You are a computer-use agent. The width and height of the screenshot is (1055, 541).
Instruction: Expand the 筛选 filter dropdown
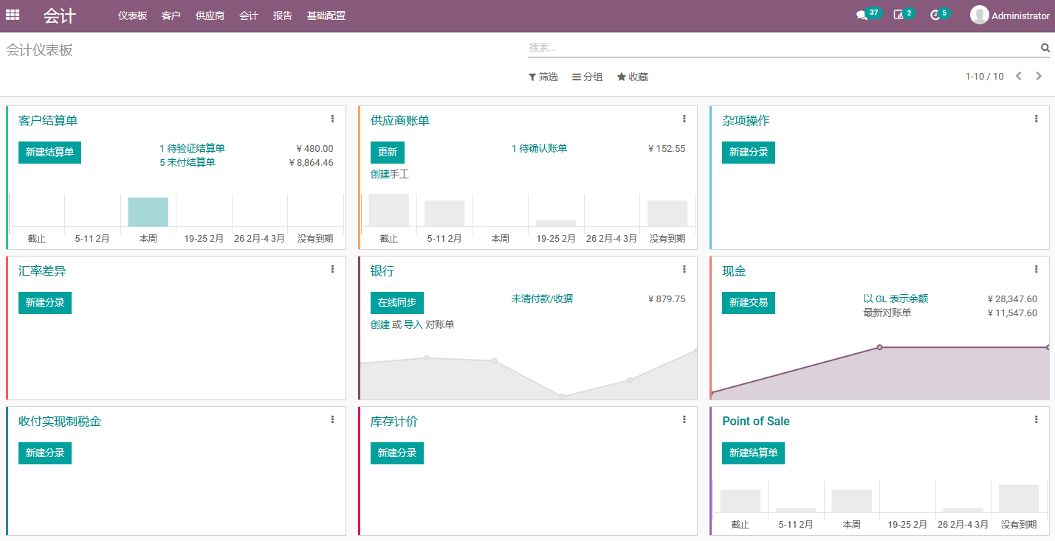tap(543, 77)
